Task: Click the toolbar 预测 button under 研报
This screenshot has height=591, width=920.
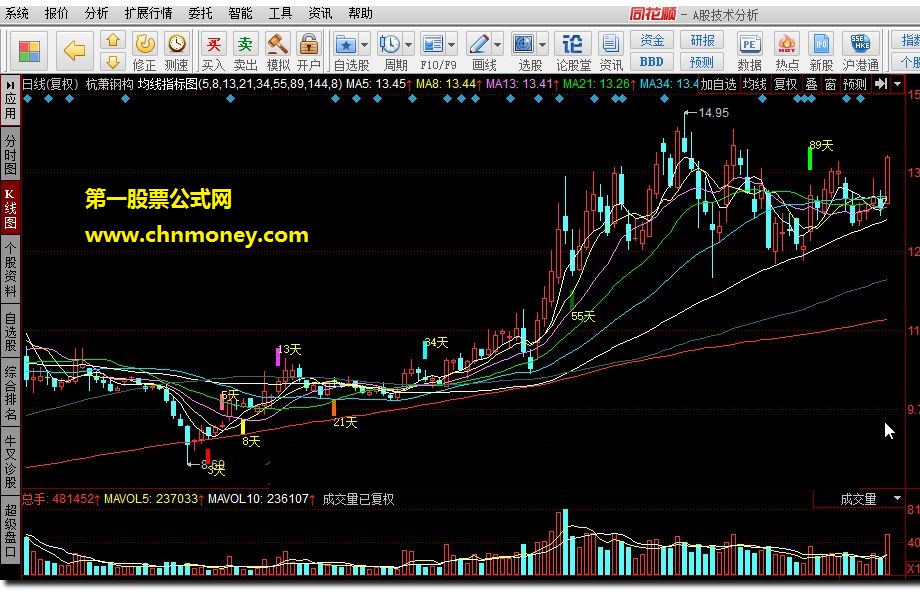Action: [702, 62]
